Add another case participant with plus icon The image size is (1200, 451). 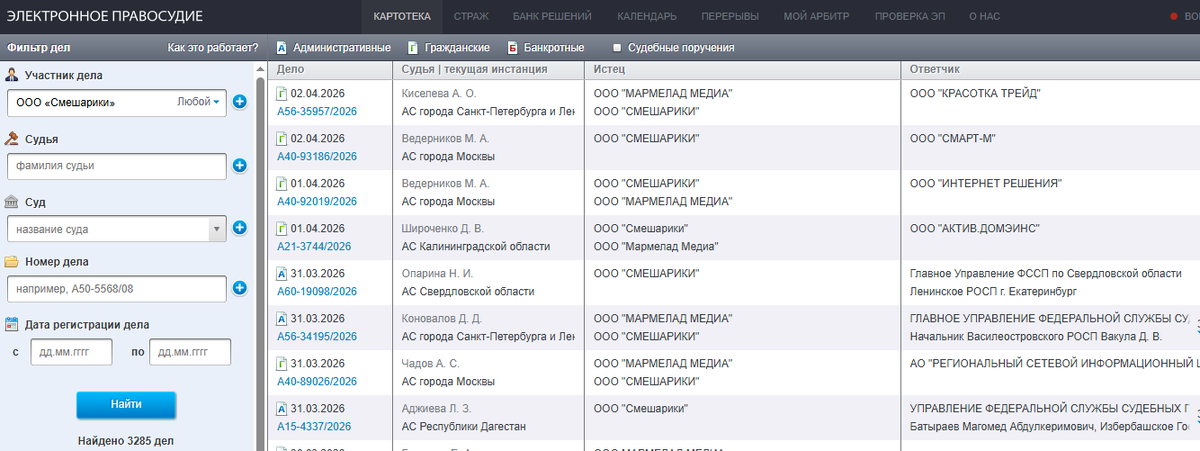239,102
